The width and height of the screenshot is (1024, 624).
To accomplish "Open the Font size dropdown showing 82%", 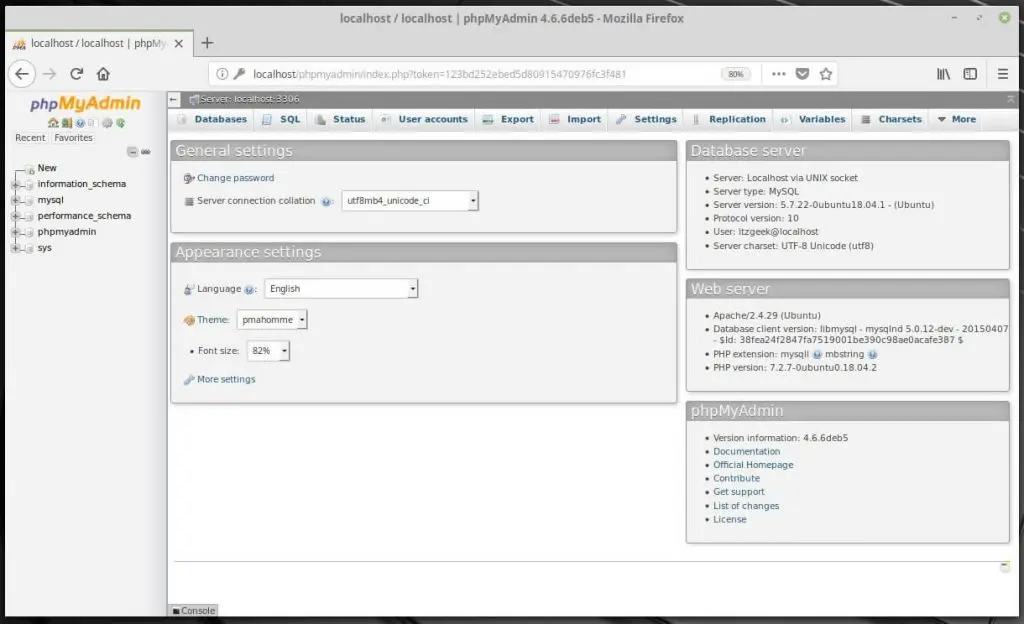I will 268,351.
